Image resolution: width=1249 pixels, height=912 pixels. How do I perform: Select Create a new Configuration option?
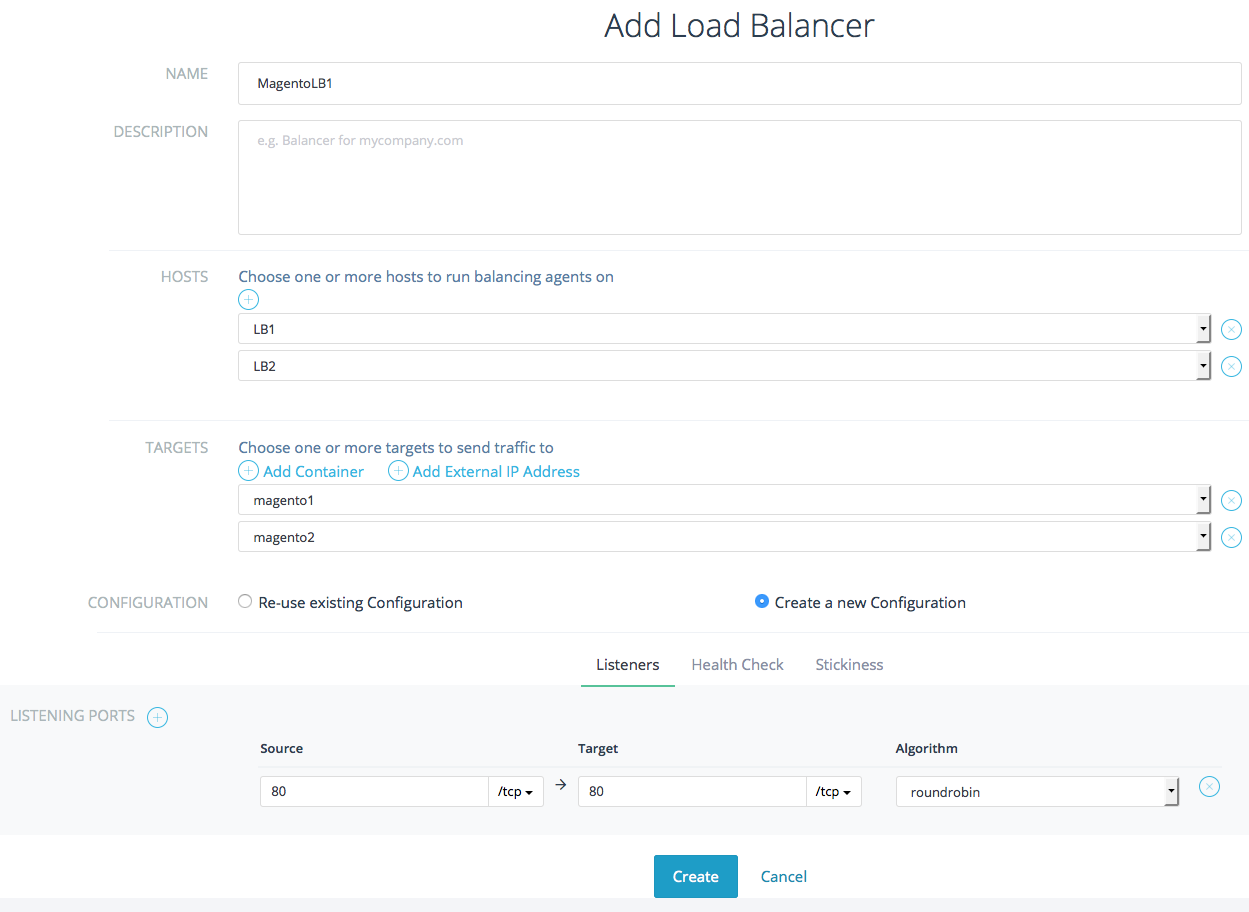762,602
